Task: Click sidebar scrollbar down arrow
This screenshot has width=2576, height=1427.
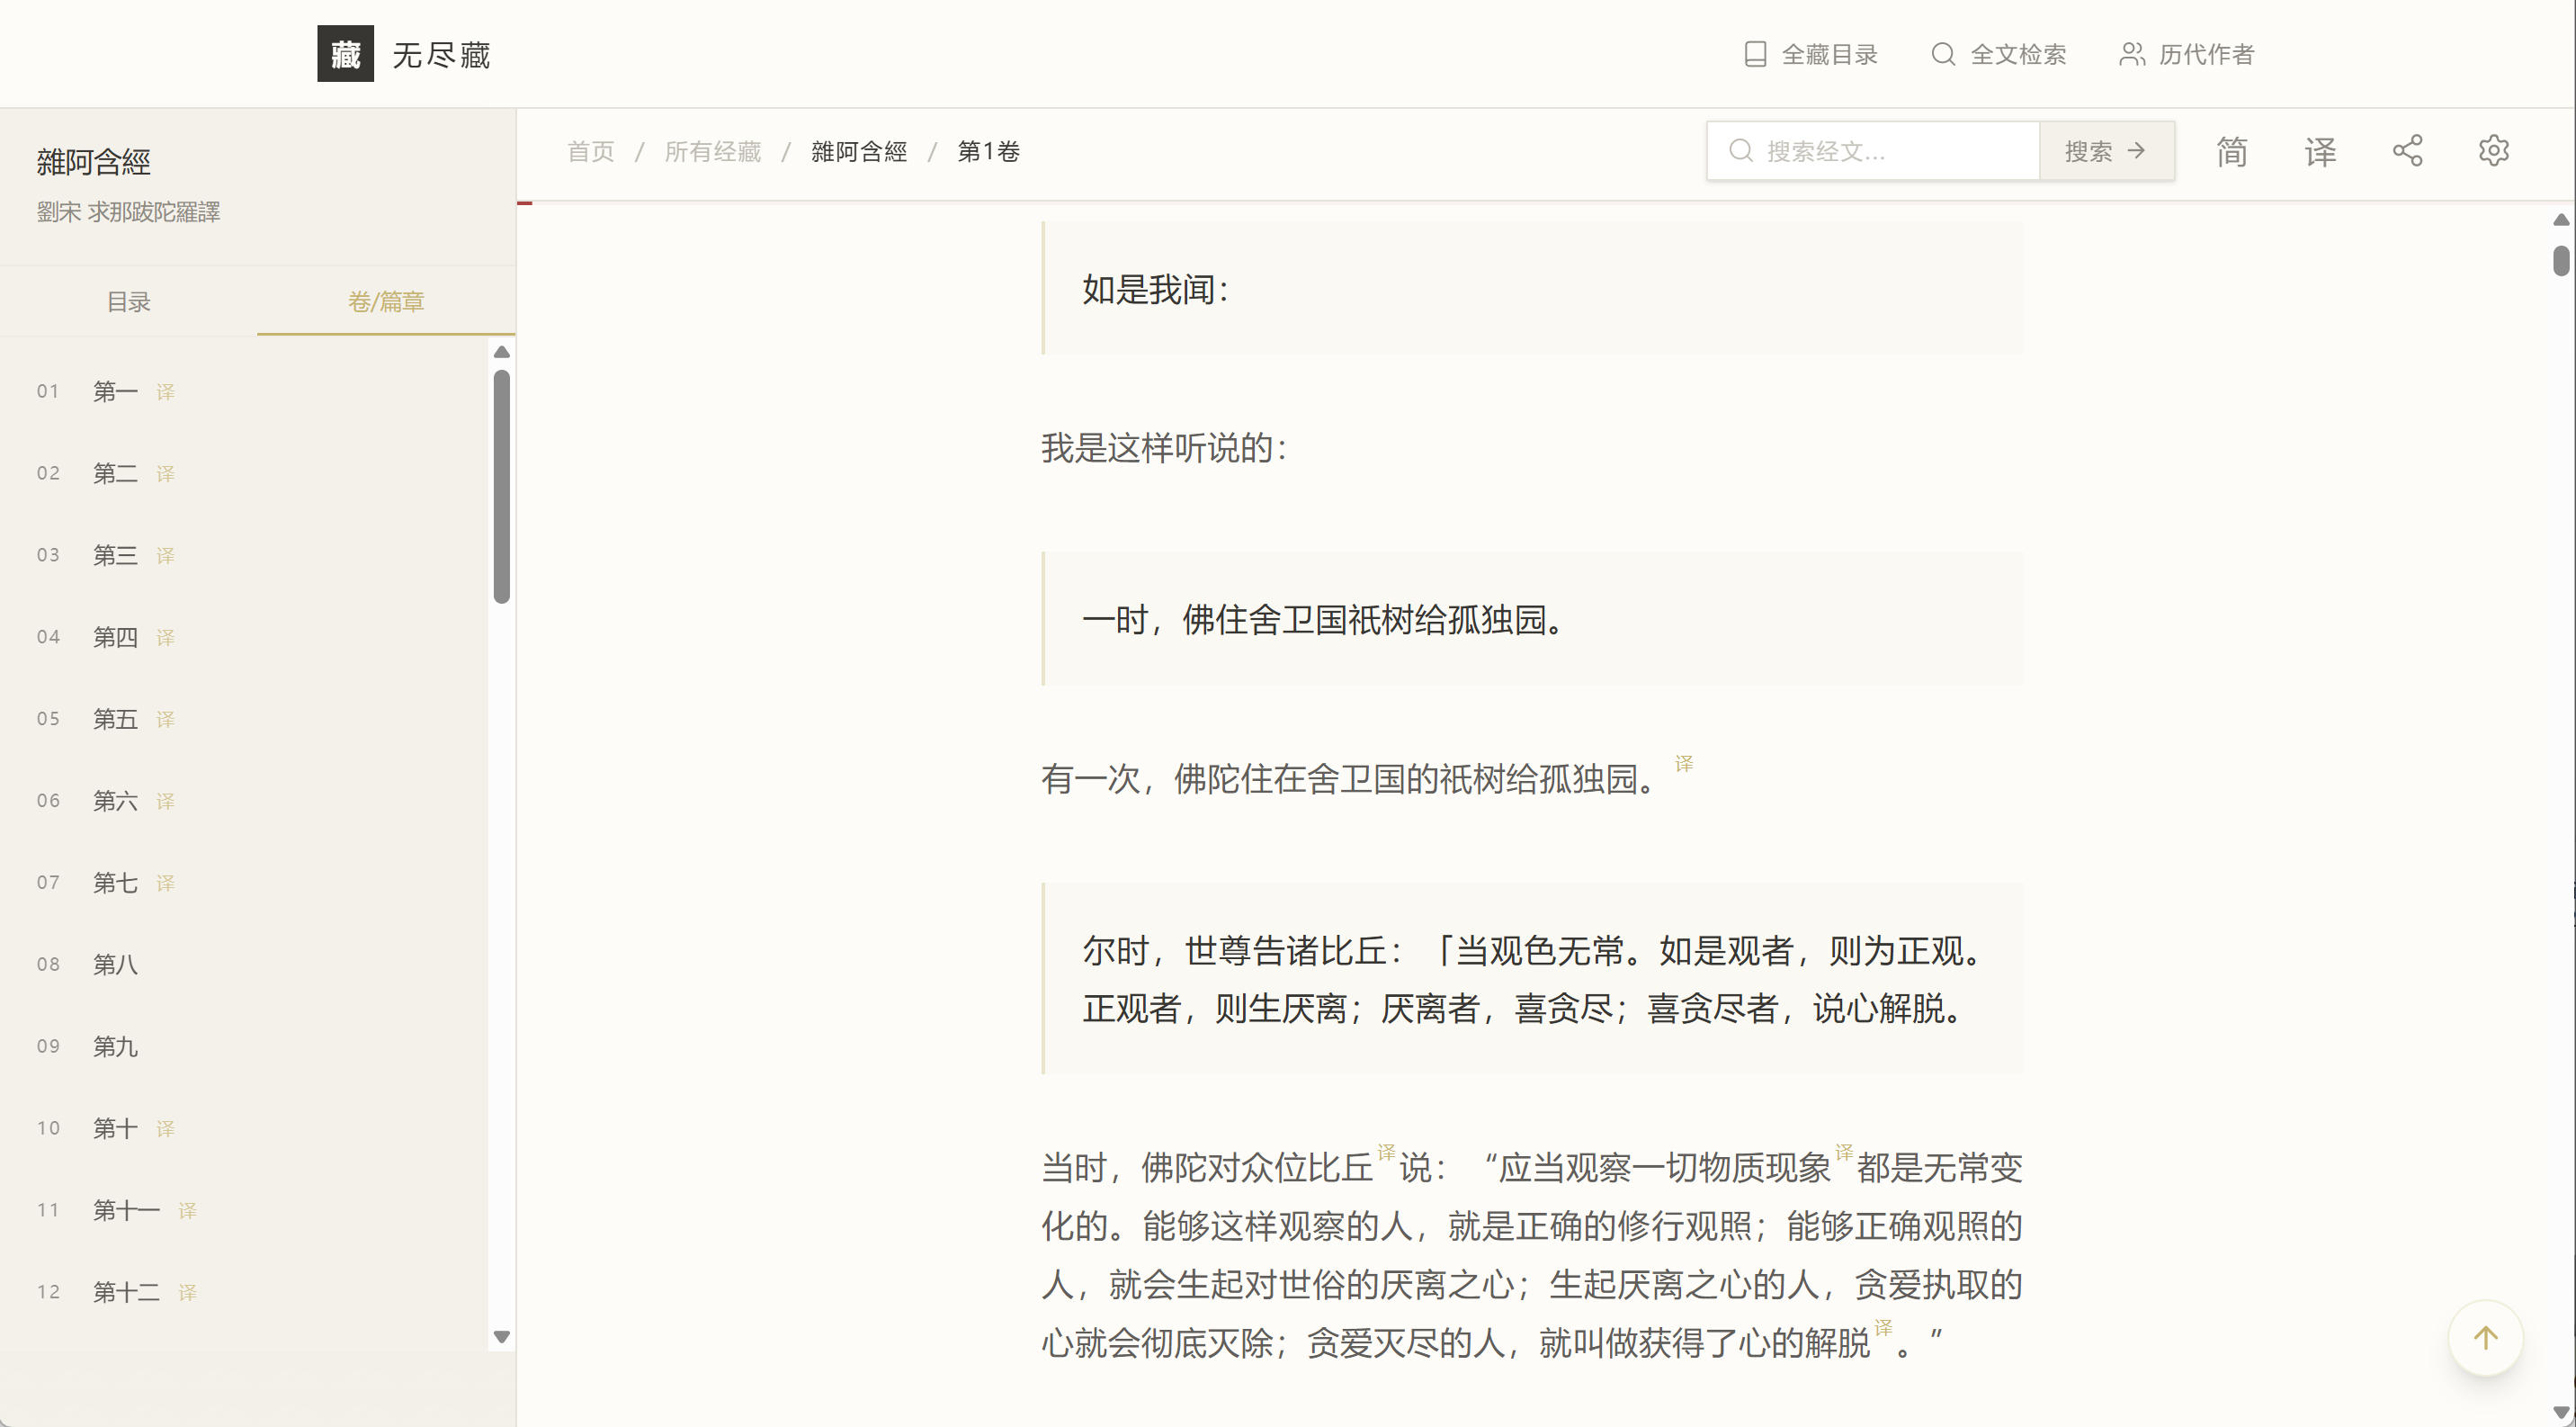Action: 502,1337
